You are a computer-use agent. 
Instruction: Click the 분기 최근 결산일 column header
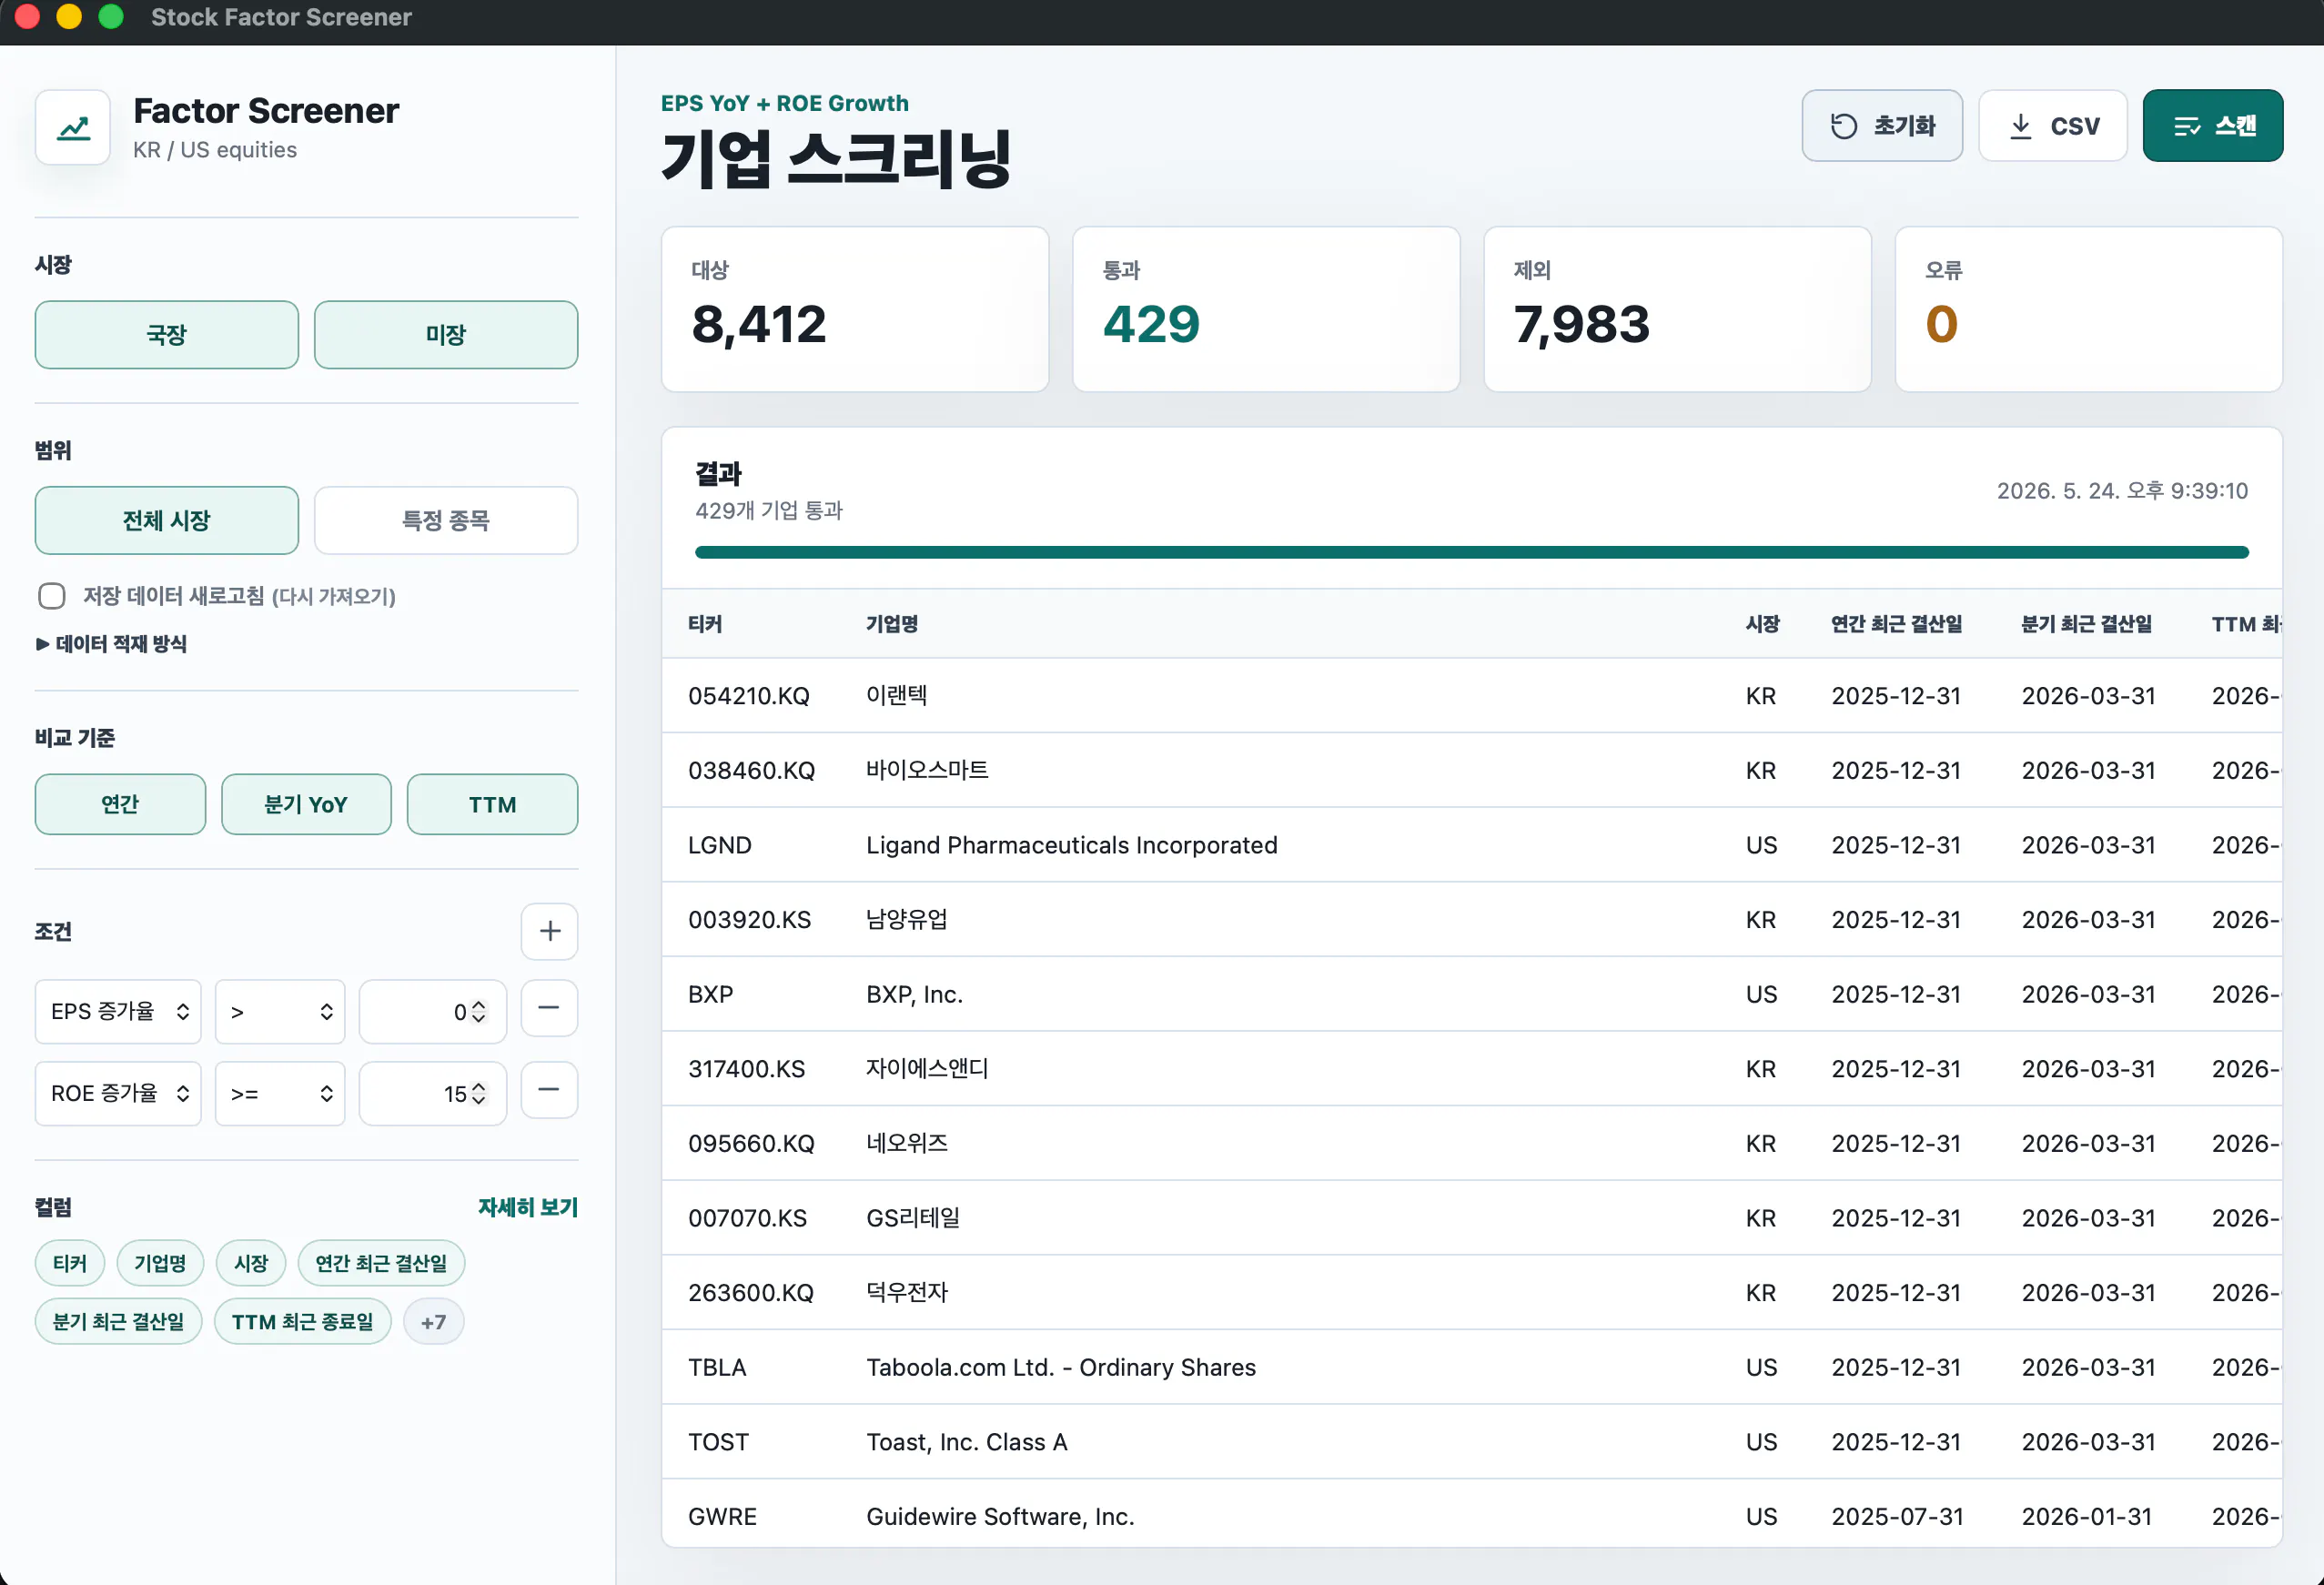tap(2087, 624)
